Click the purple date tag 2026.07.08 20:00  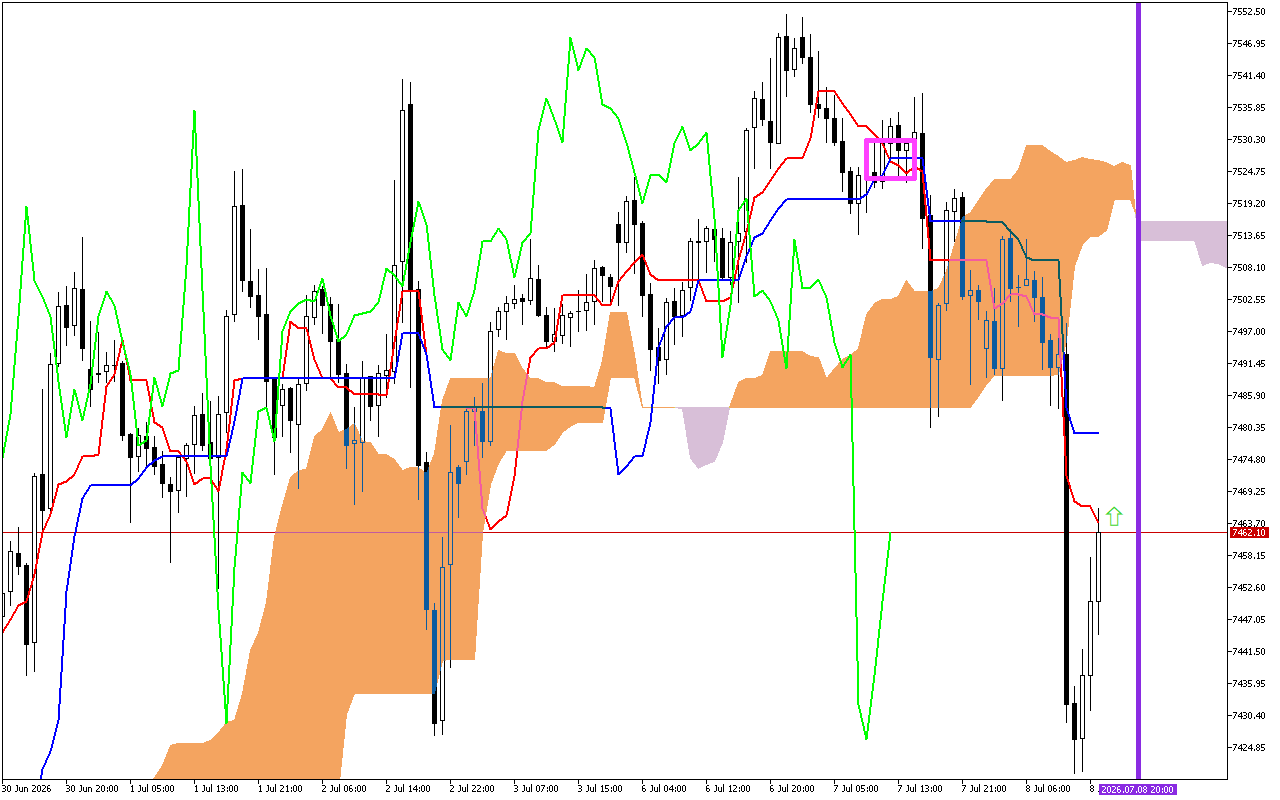pos(1137,789)
